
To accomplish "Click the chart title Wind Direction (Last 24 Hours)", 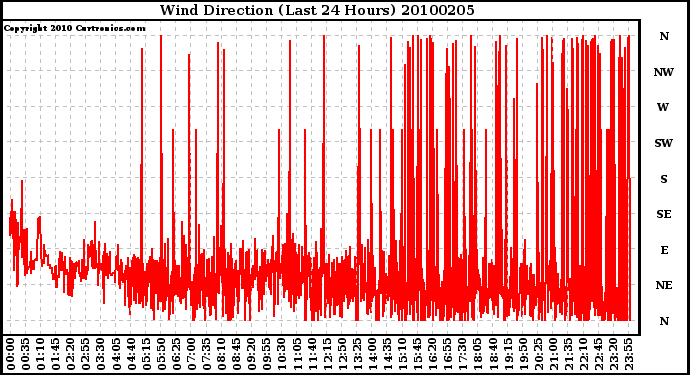I will pos(278,10).
